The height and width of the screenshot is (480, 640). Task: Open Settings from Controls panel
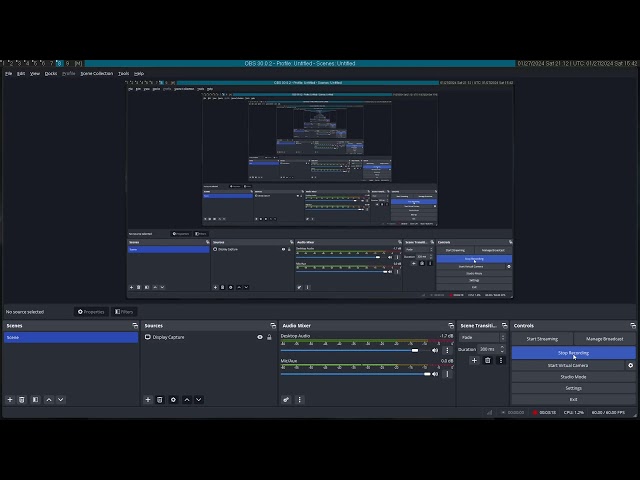573,388
